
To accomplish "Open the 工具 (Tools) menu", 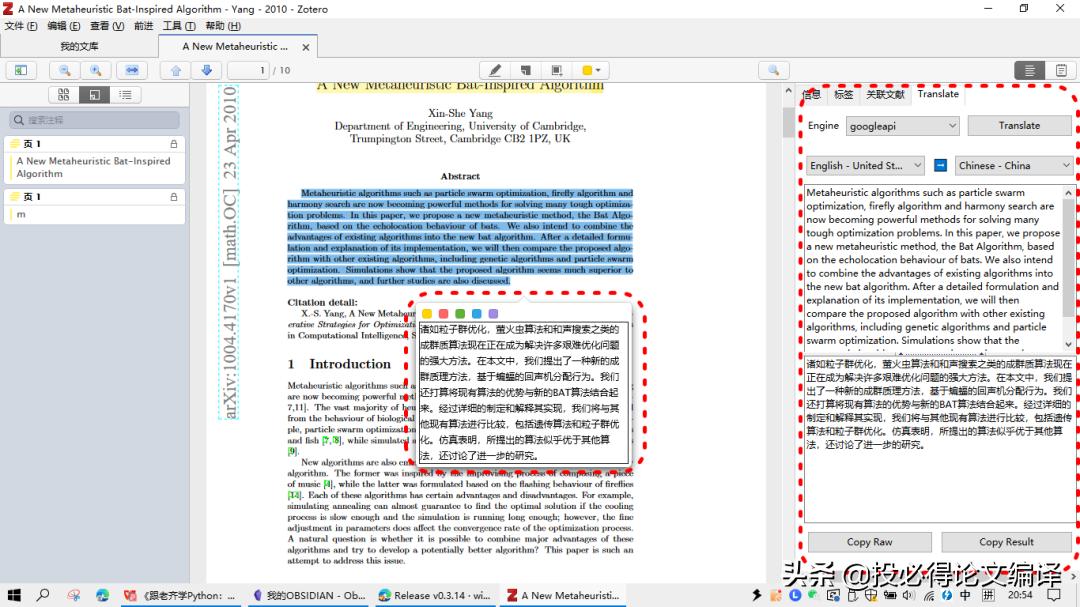I will (178, 25).
